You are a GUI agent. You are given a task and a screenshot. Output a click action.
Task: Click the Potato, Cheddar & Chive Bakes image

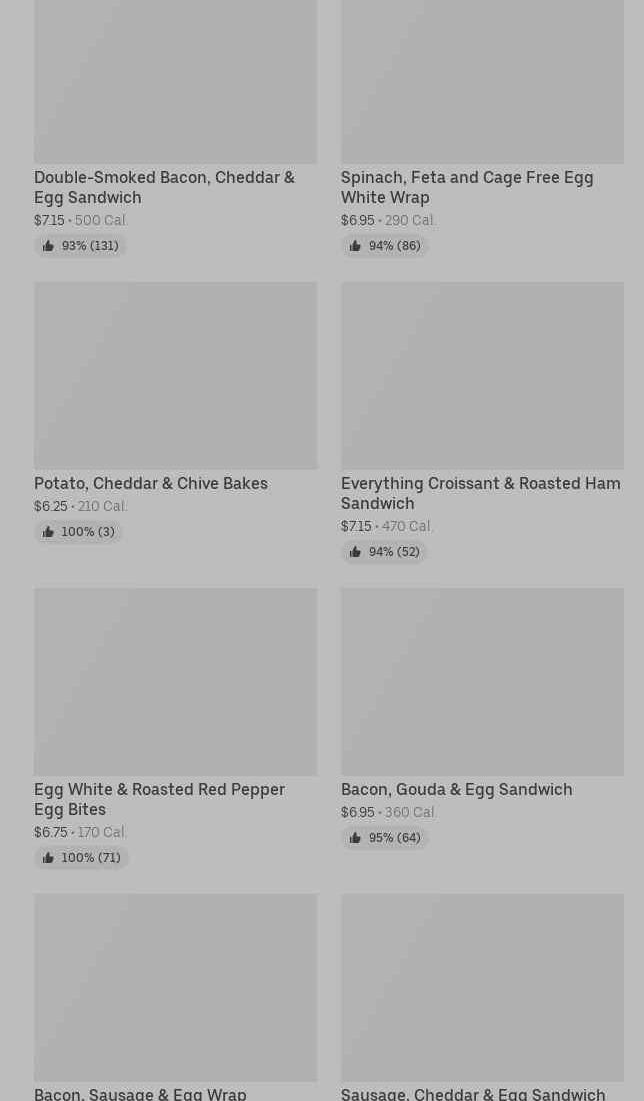coord(175,376)
